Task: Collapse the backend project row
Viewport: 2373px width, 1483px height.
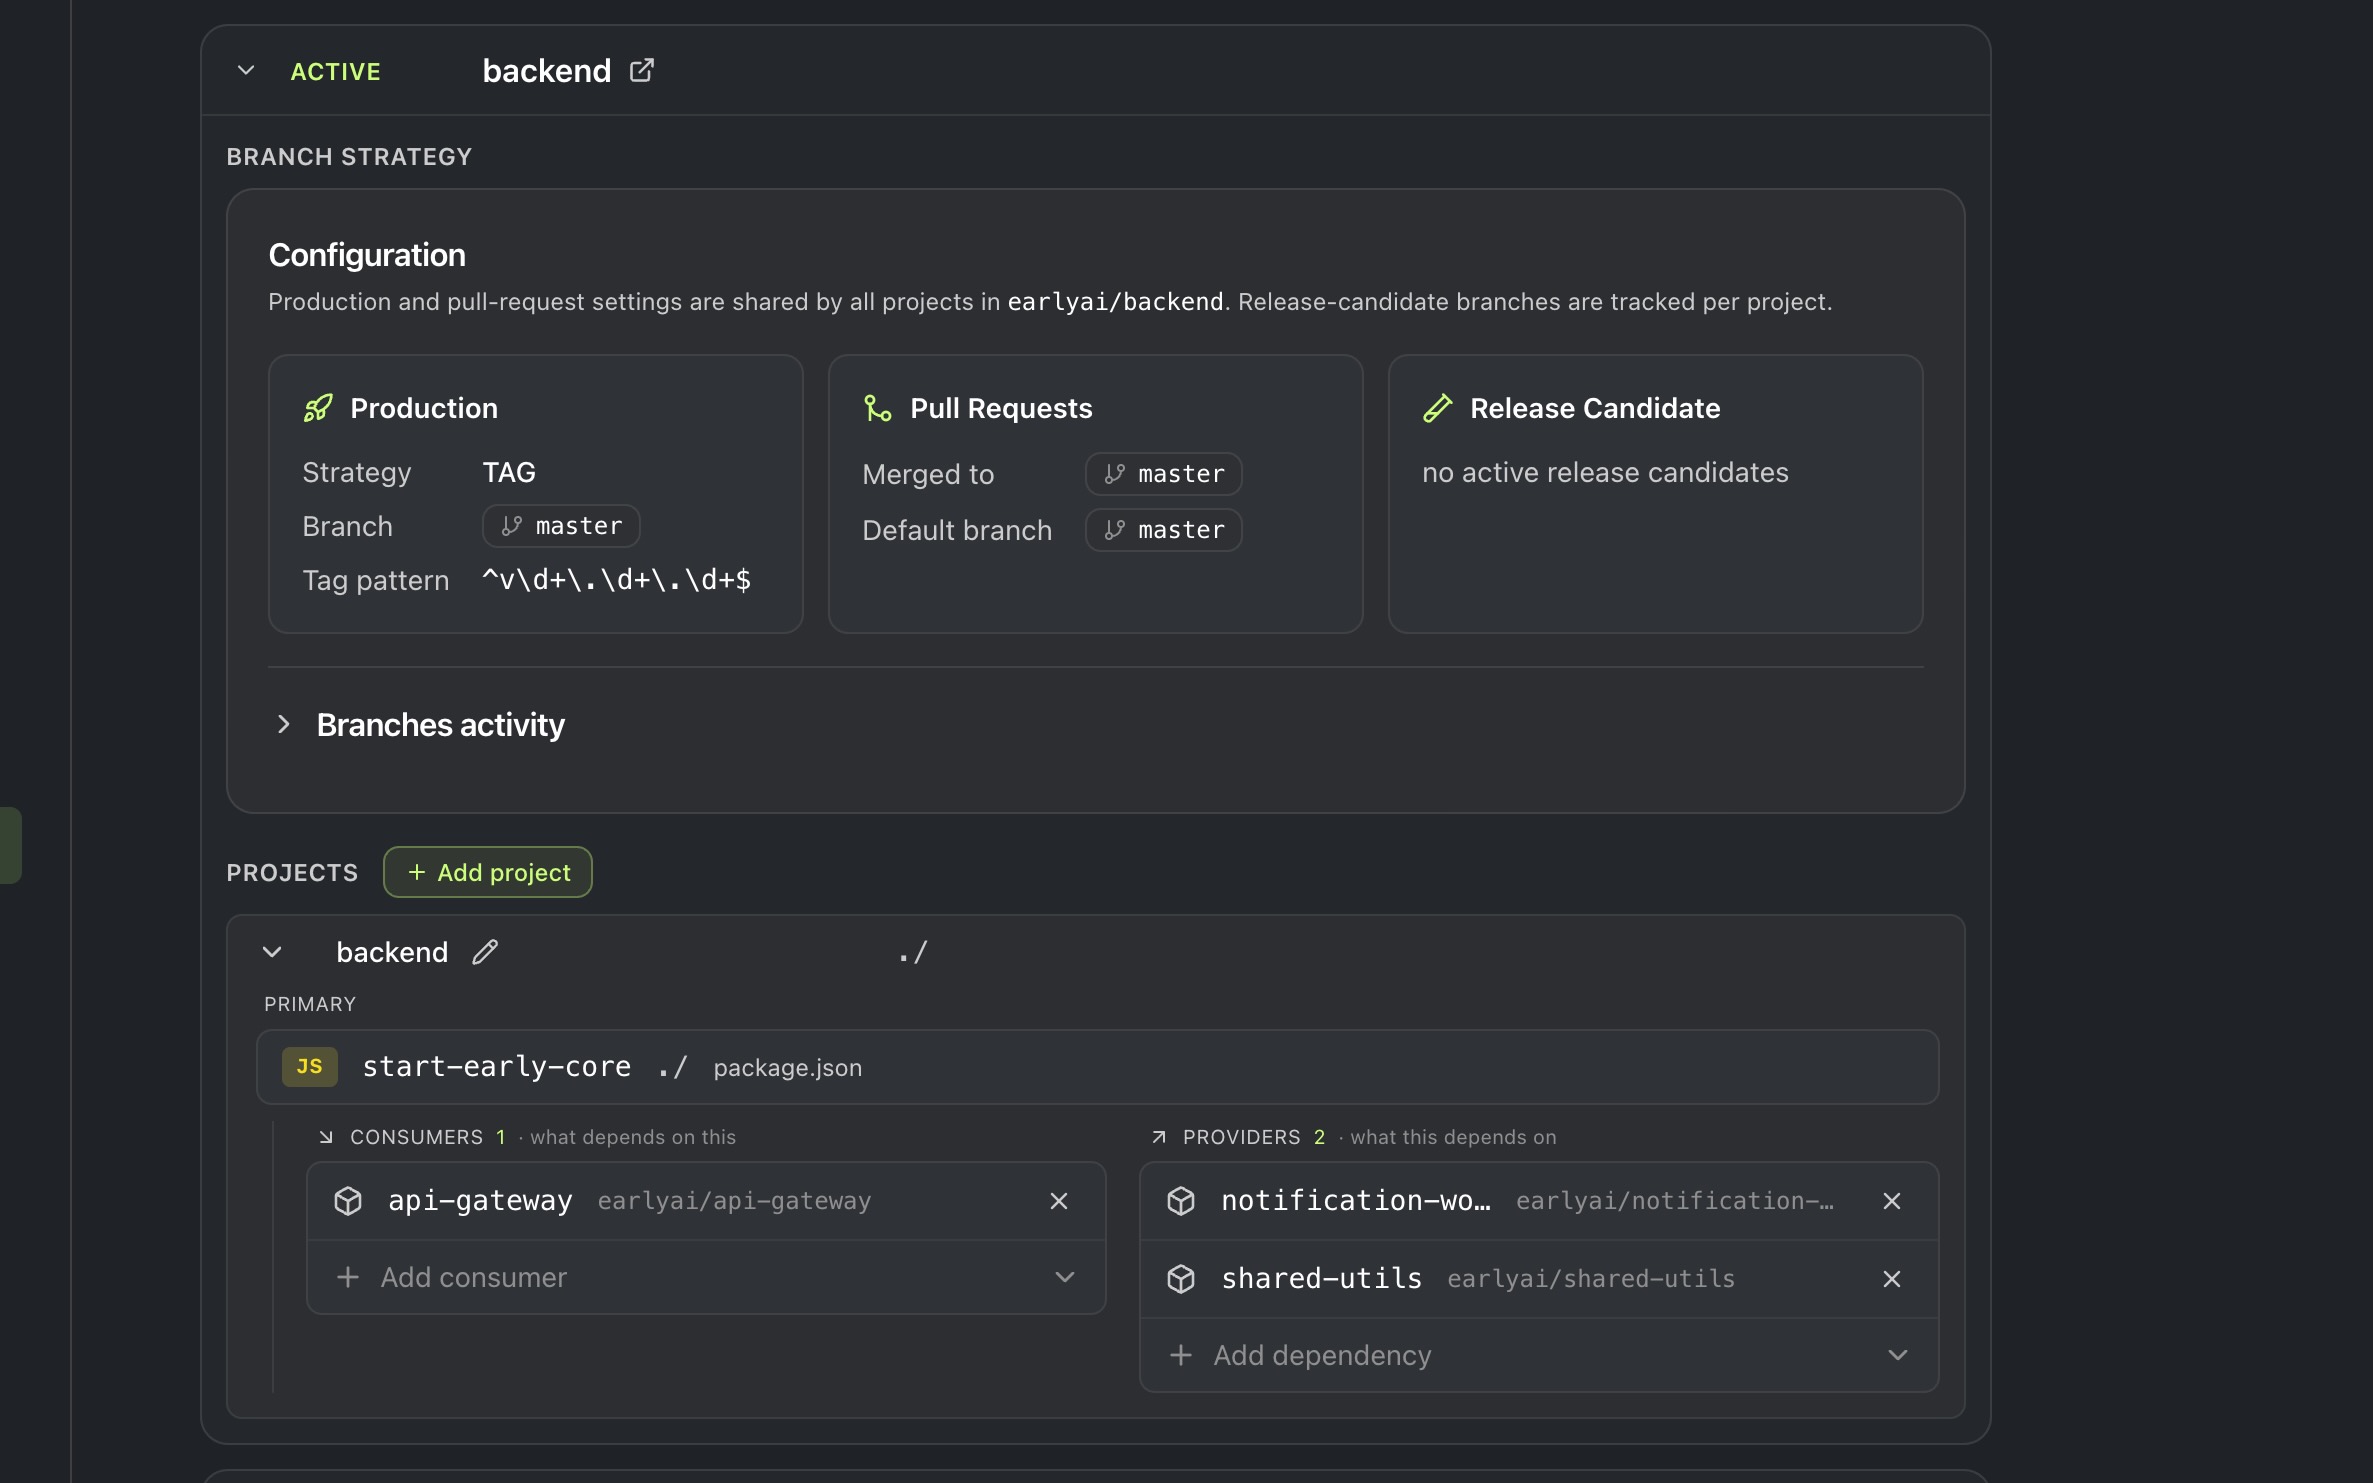Action: (272, 952)
